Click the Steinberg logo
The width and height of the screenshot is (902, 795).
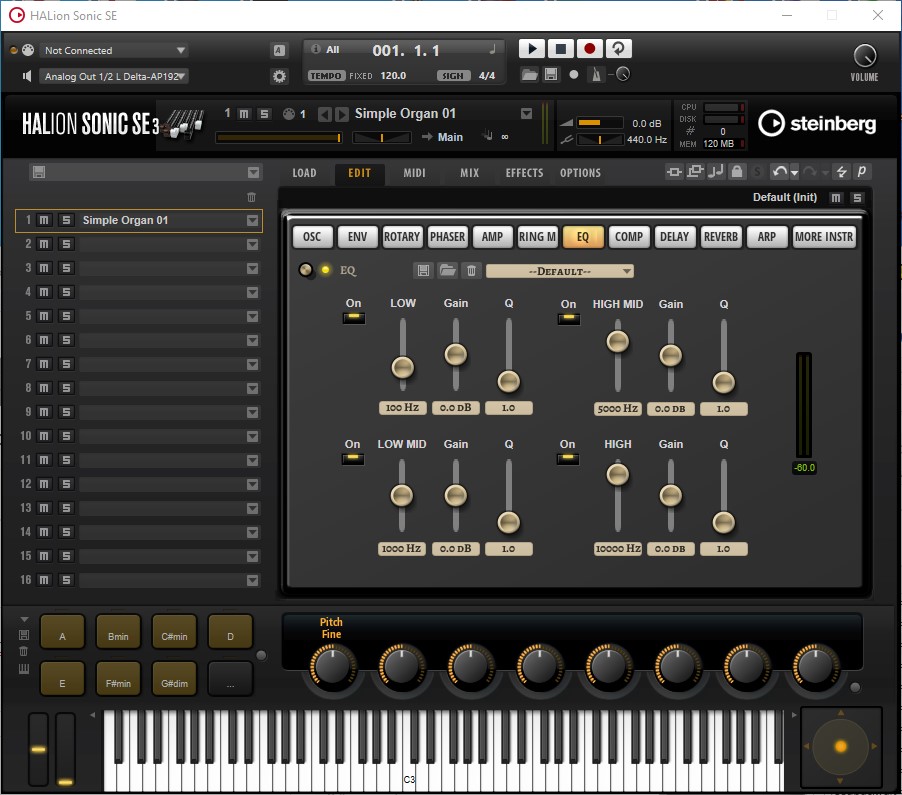click(x=817, y=124)
